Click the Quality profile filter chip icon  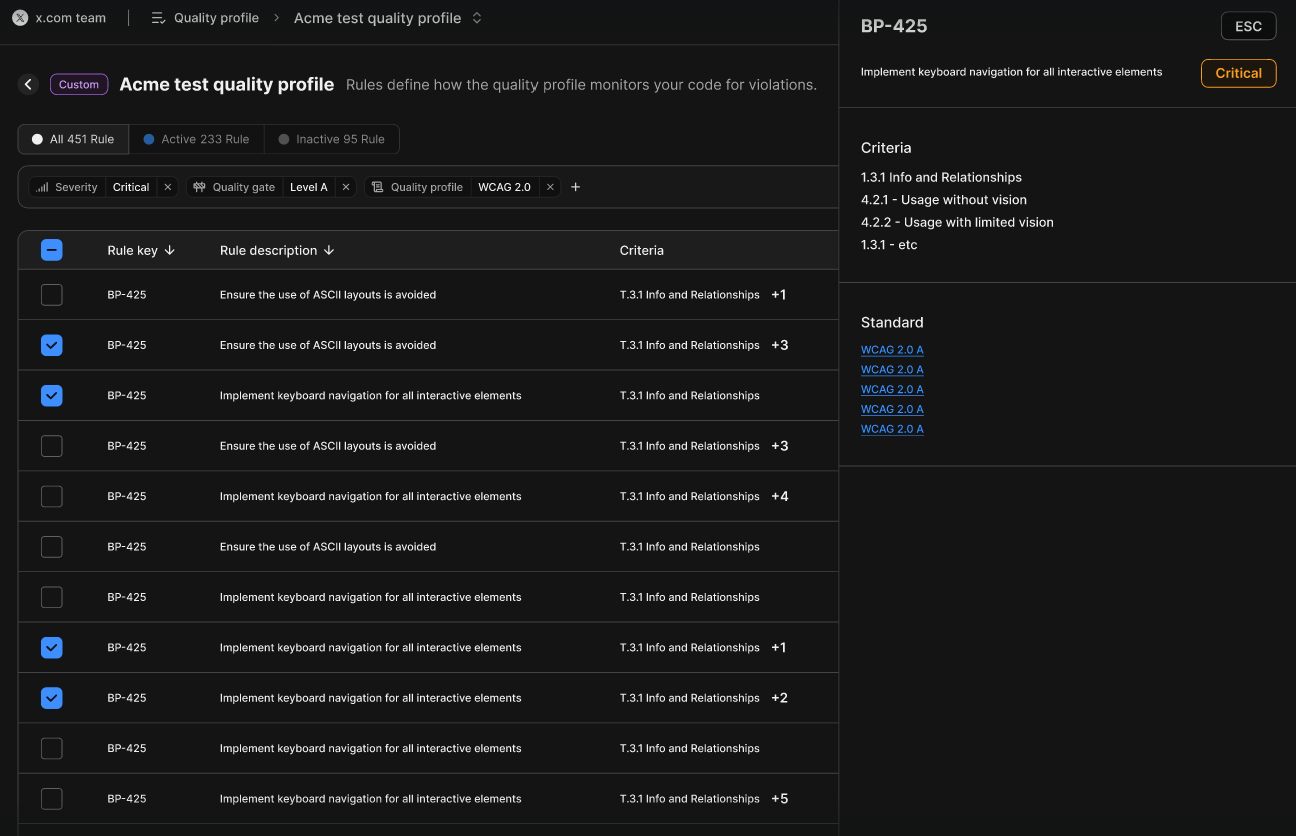[377, 187]
